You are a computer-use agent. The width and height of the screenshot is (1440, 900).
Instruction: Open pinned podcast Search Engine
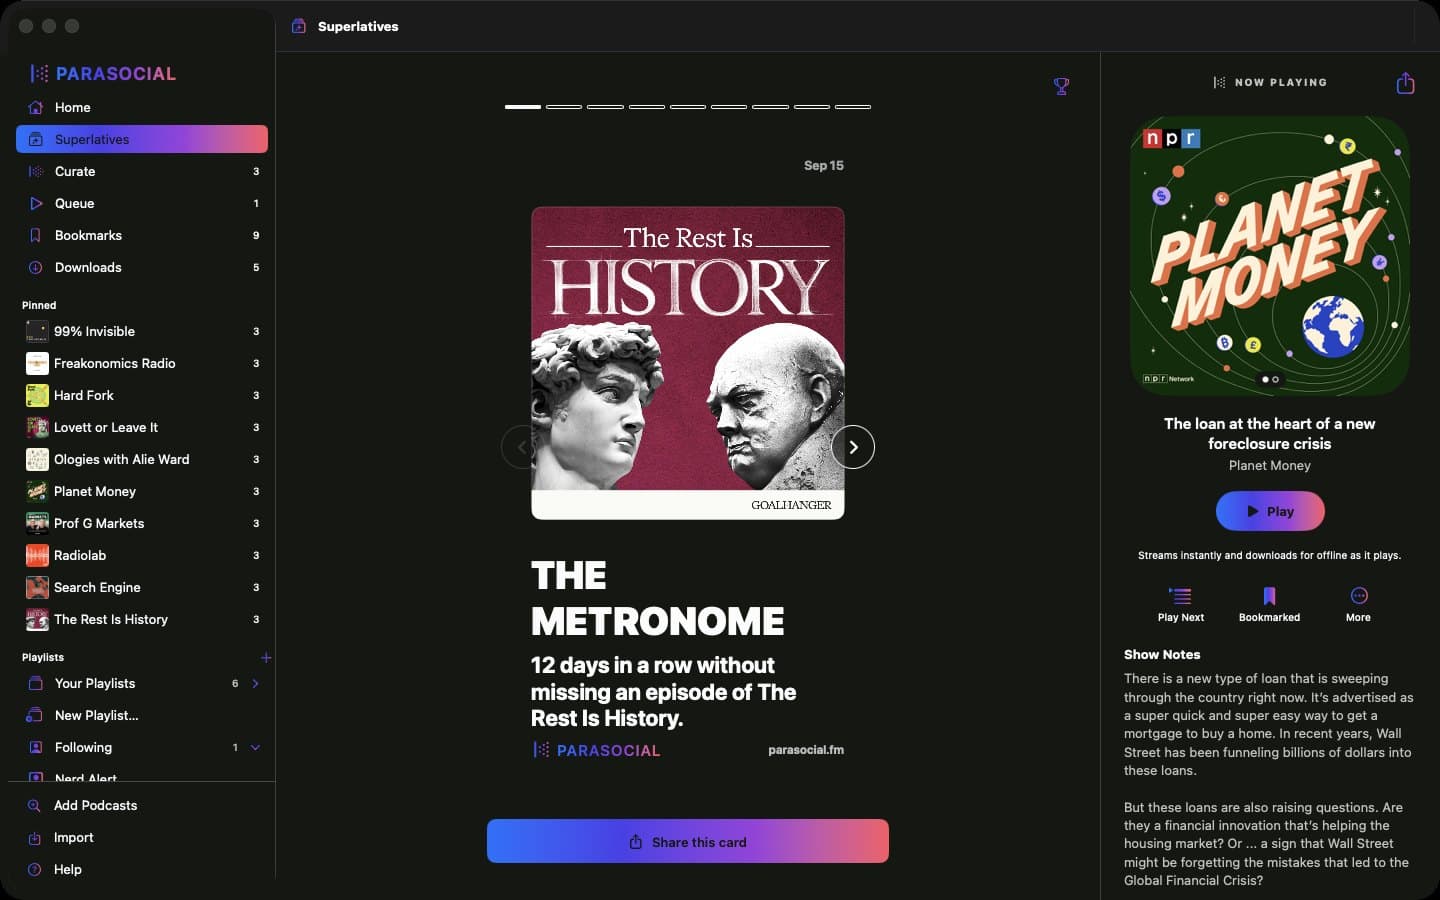(x=142, y=587)
